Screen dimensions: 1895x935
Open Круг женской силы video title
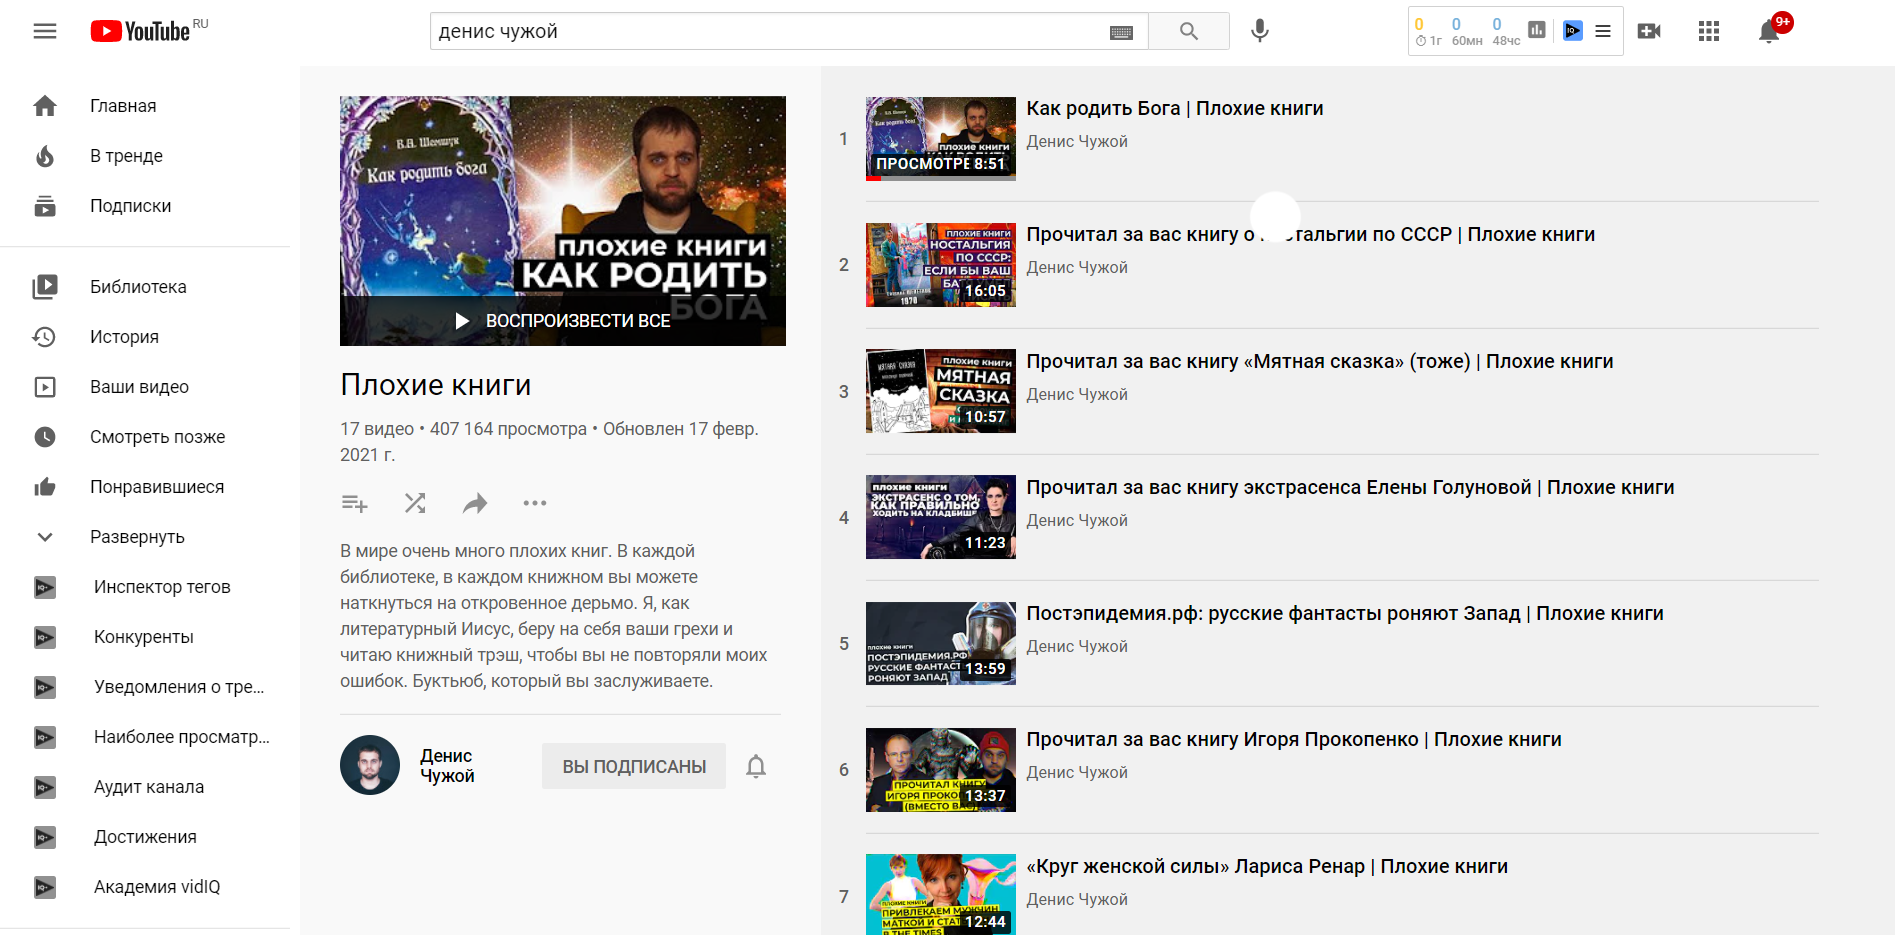pyautogui.click(x=1267, y=866)
